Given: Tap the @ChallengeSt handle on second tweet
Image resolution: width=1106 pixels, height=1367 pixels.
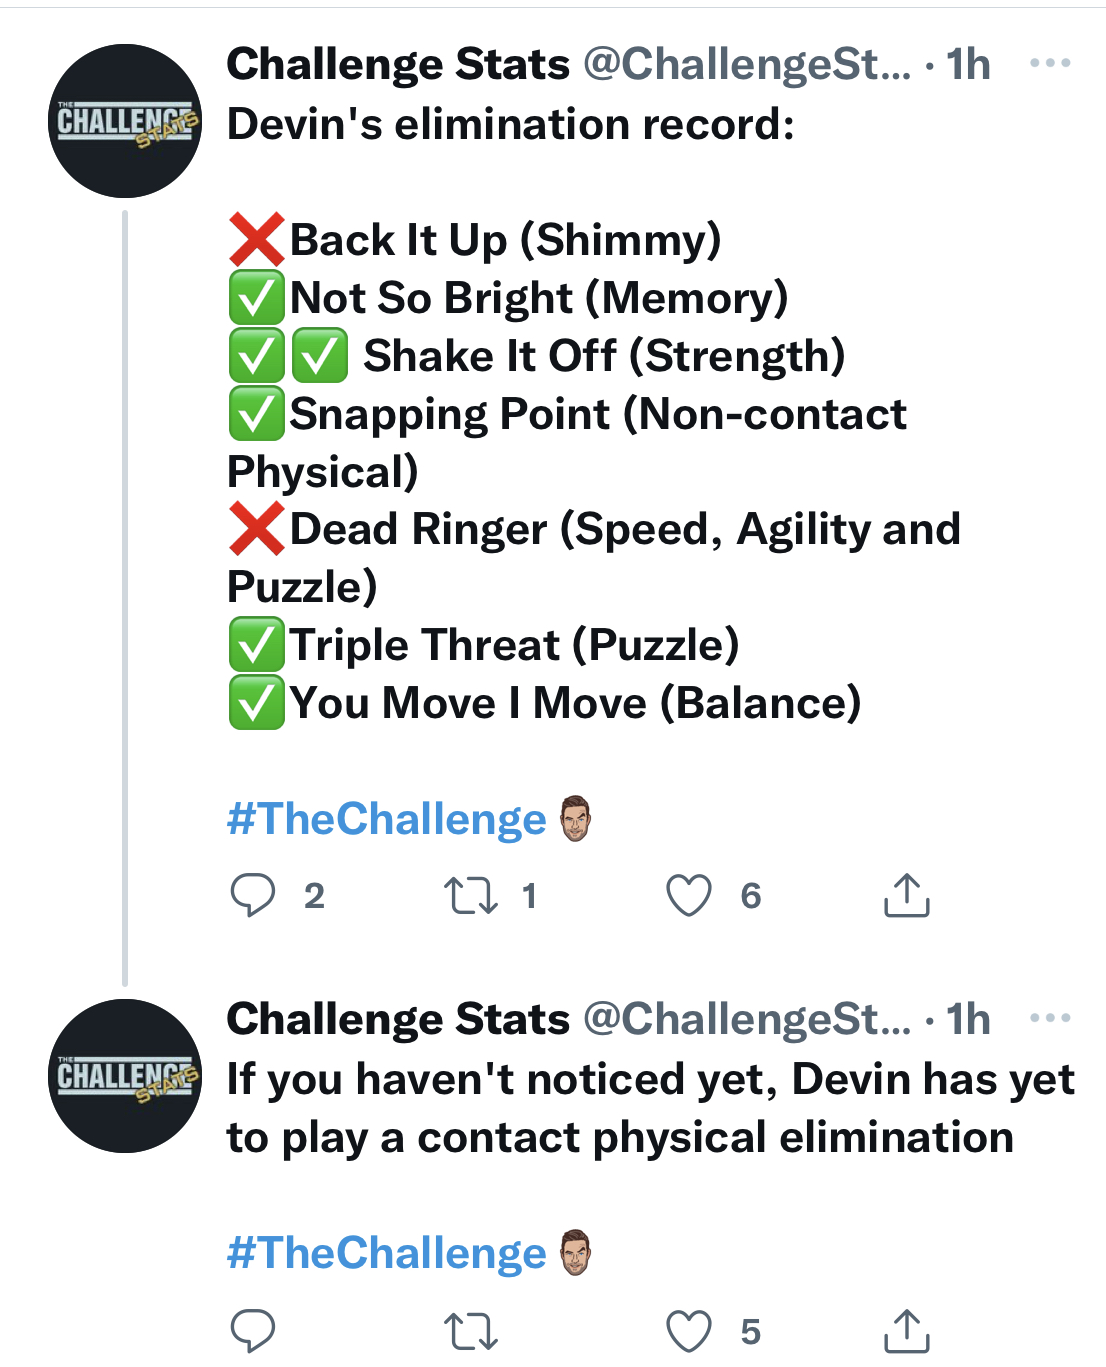Looking at the screenshot, I should pos(747,1019).
